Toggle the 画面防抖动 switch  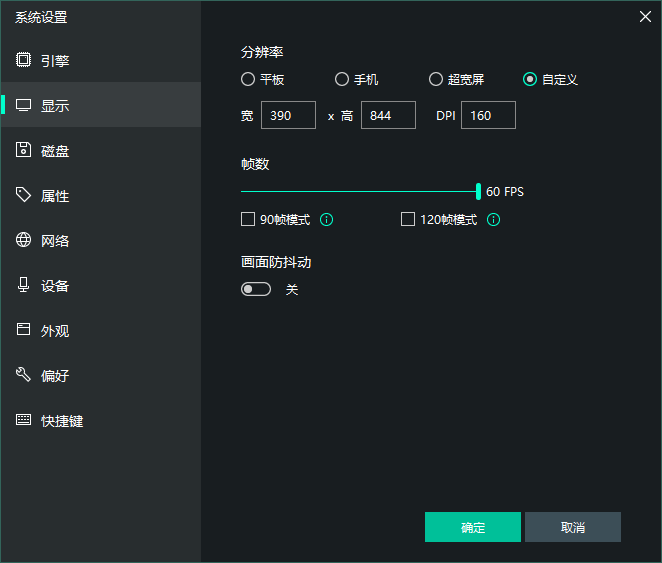[x=256, y=289]
